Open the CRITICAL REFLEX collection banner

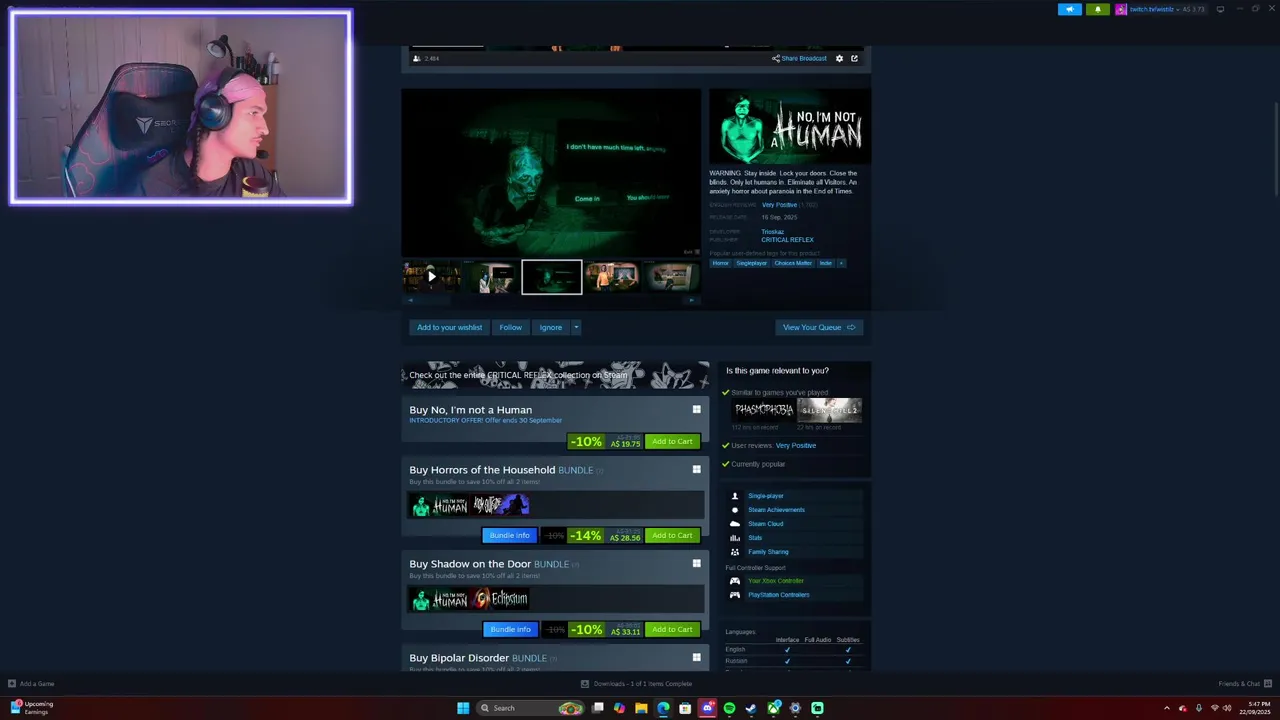tap(555, 375)
